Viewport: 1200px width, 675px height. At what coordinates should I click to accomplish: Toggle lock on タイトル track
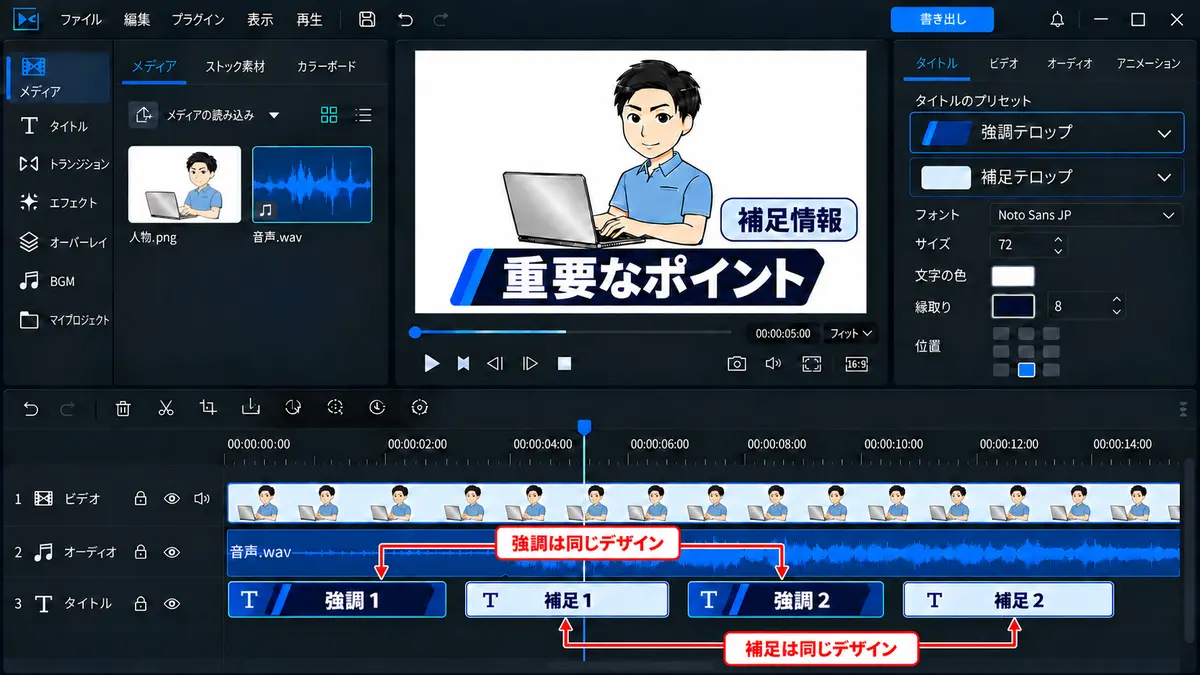pyautogui.click(x=141, y=604)
